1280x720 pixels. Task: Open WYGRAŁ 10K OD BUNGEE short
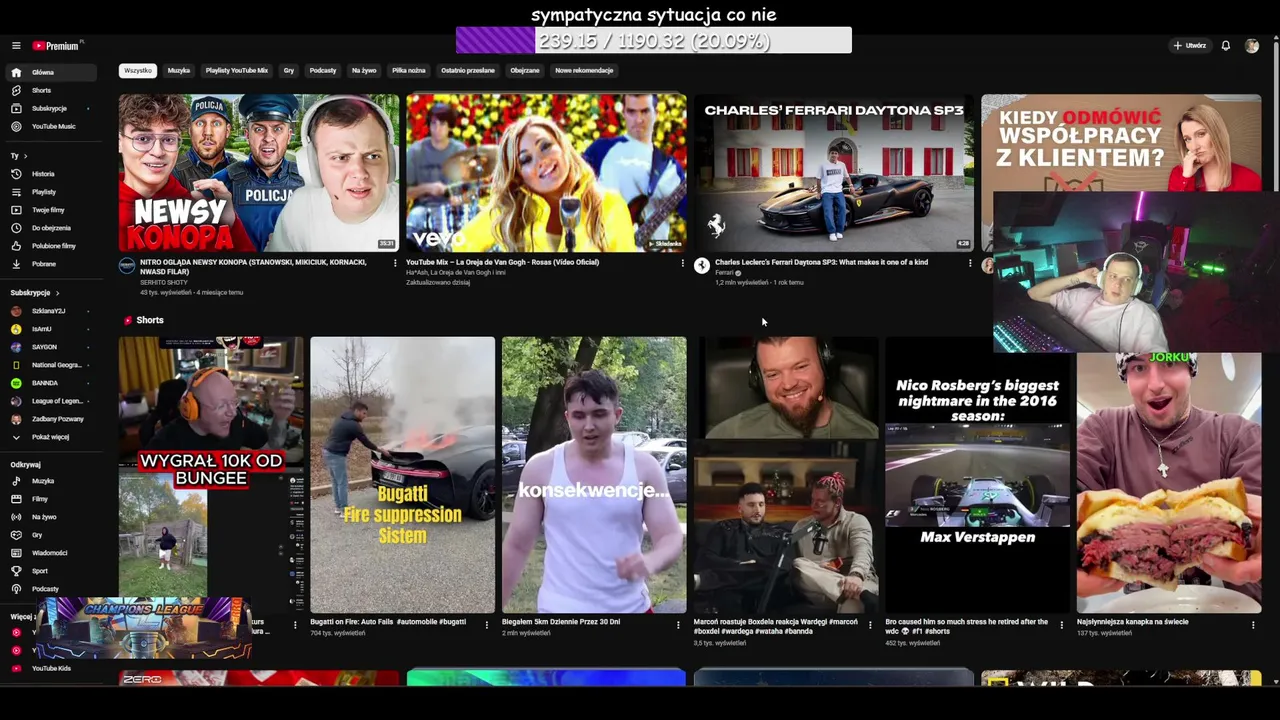211,474
